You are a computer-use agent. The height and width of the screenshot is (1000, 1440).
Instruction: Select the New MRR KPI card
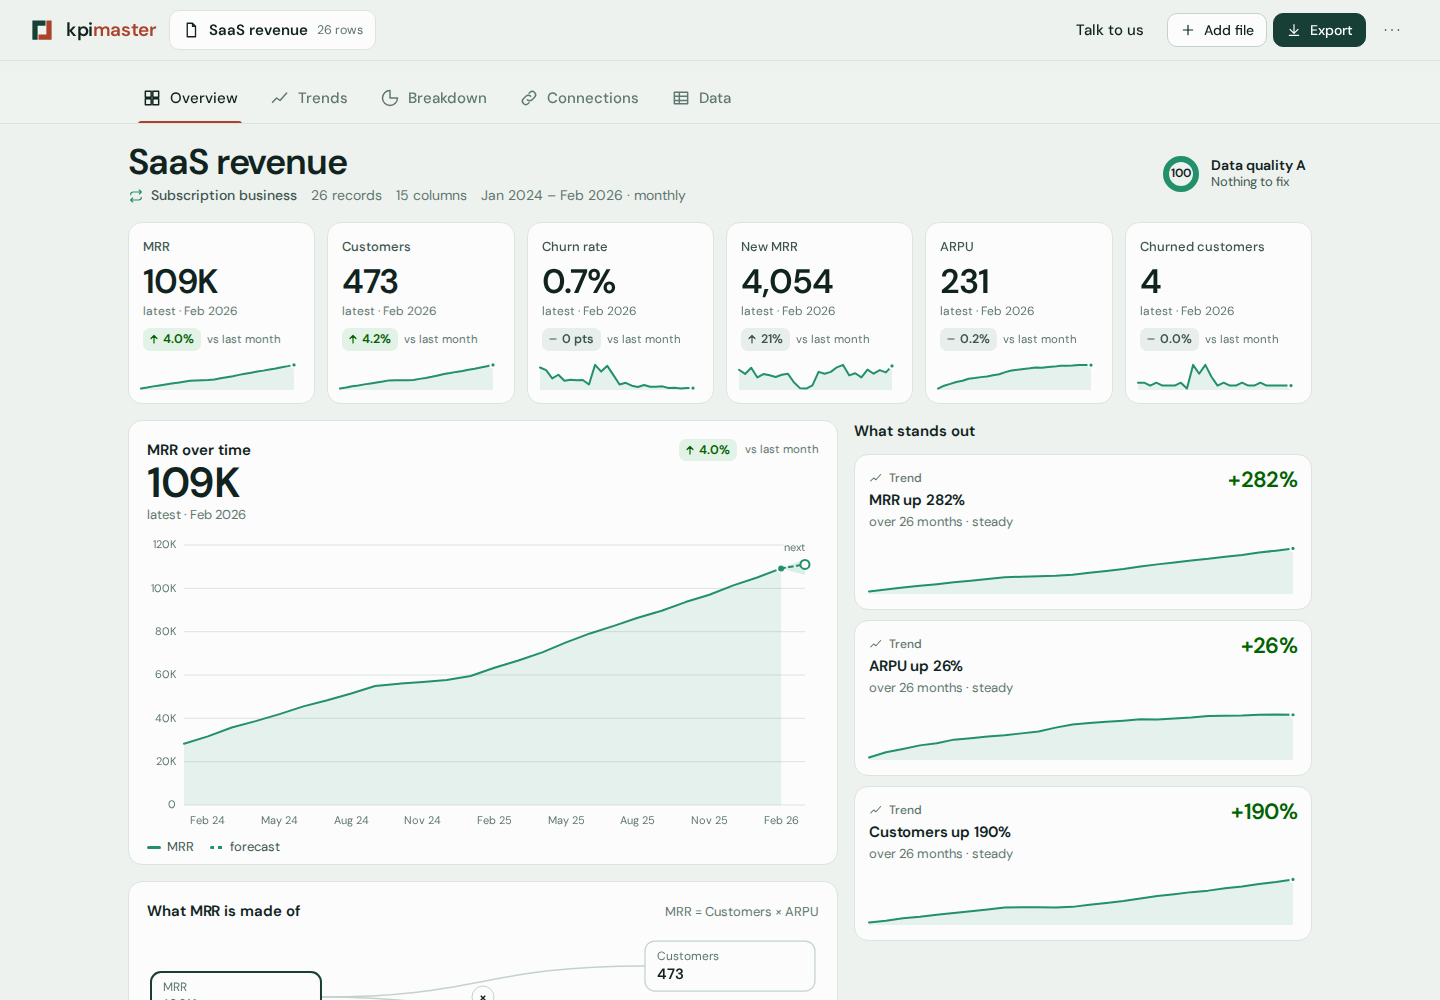(x=819, y=313)
